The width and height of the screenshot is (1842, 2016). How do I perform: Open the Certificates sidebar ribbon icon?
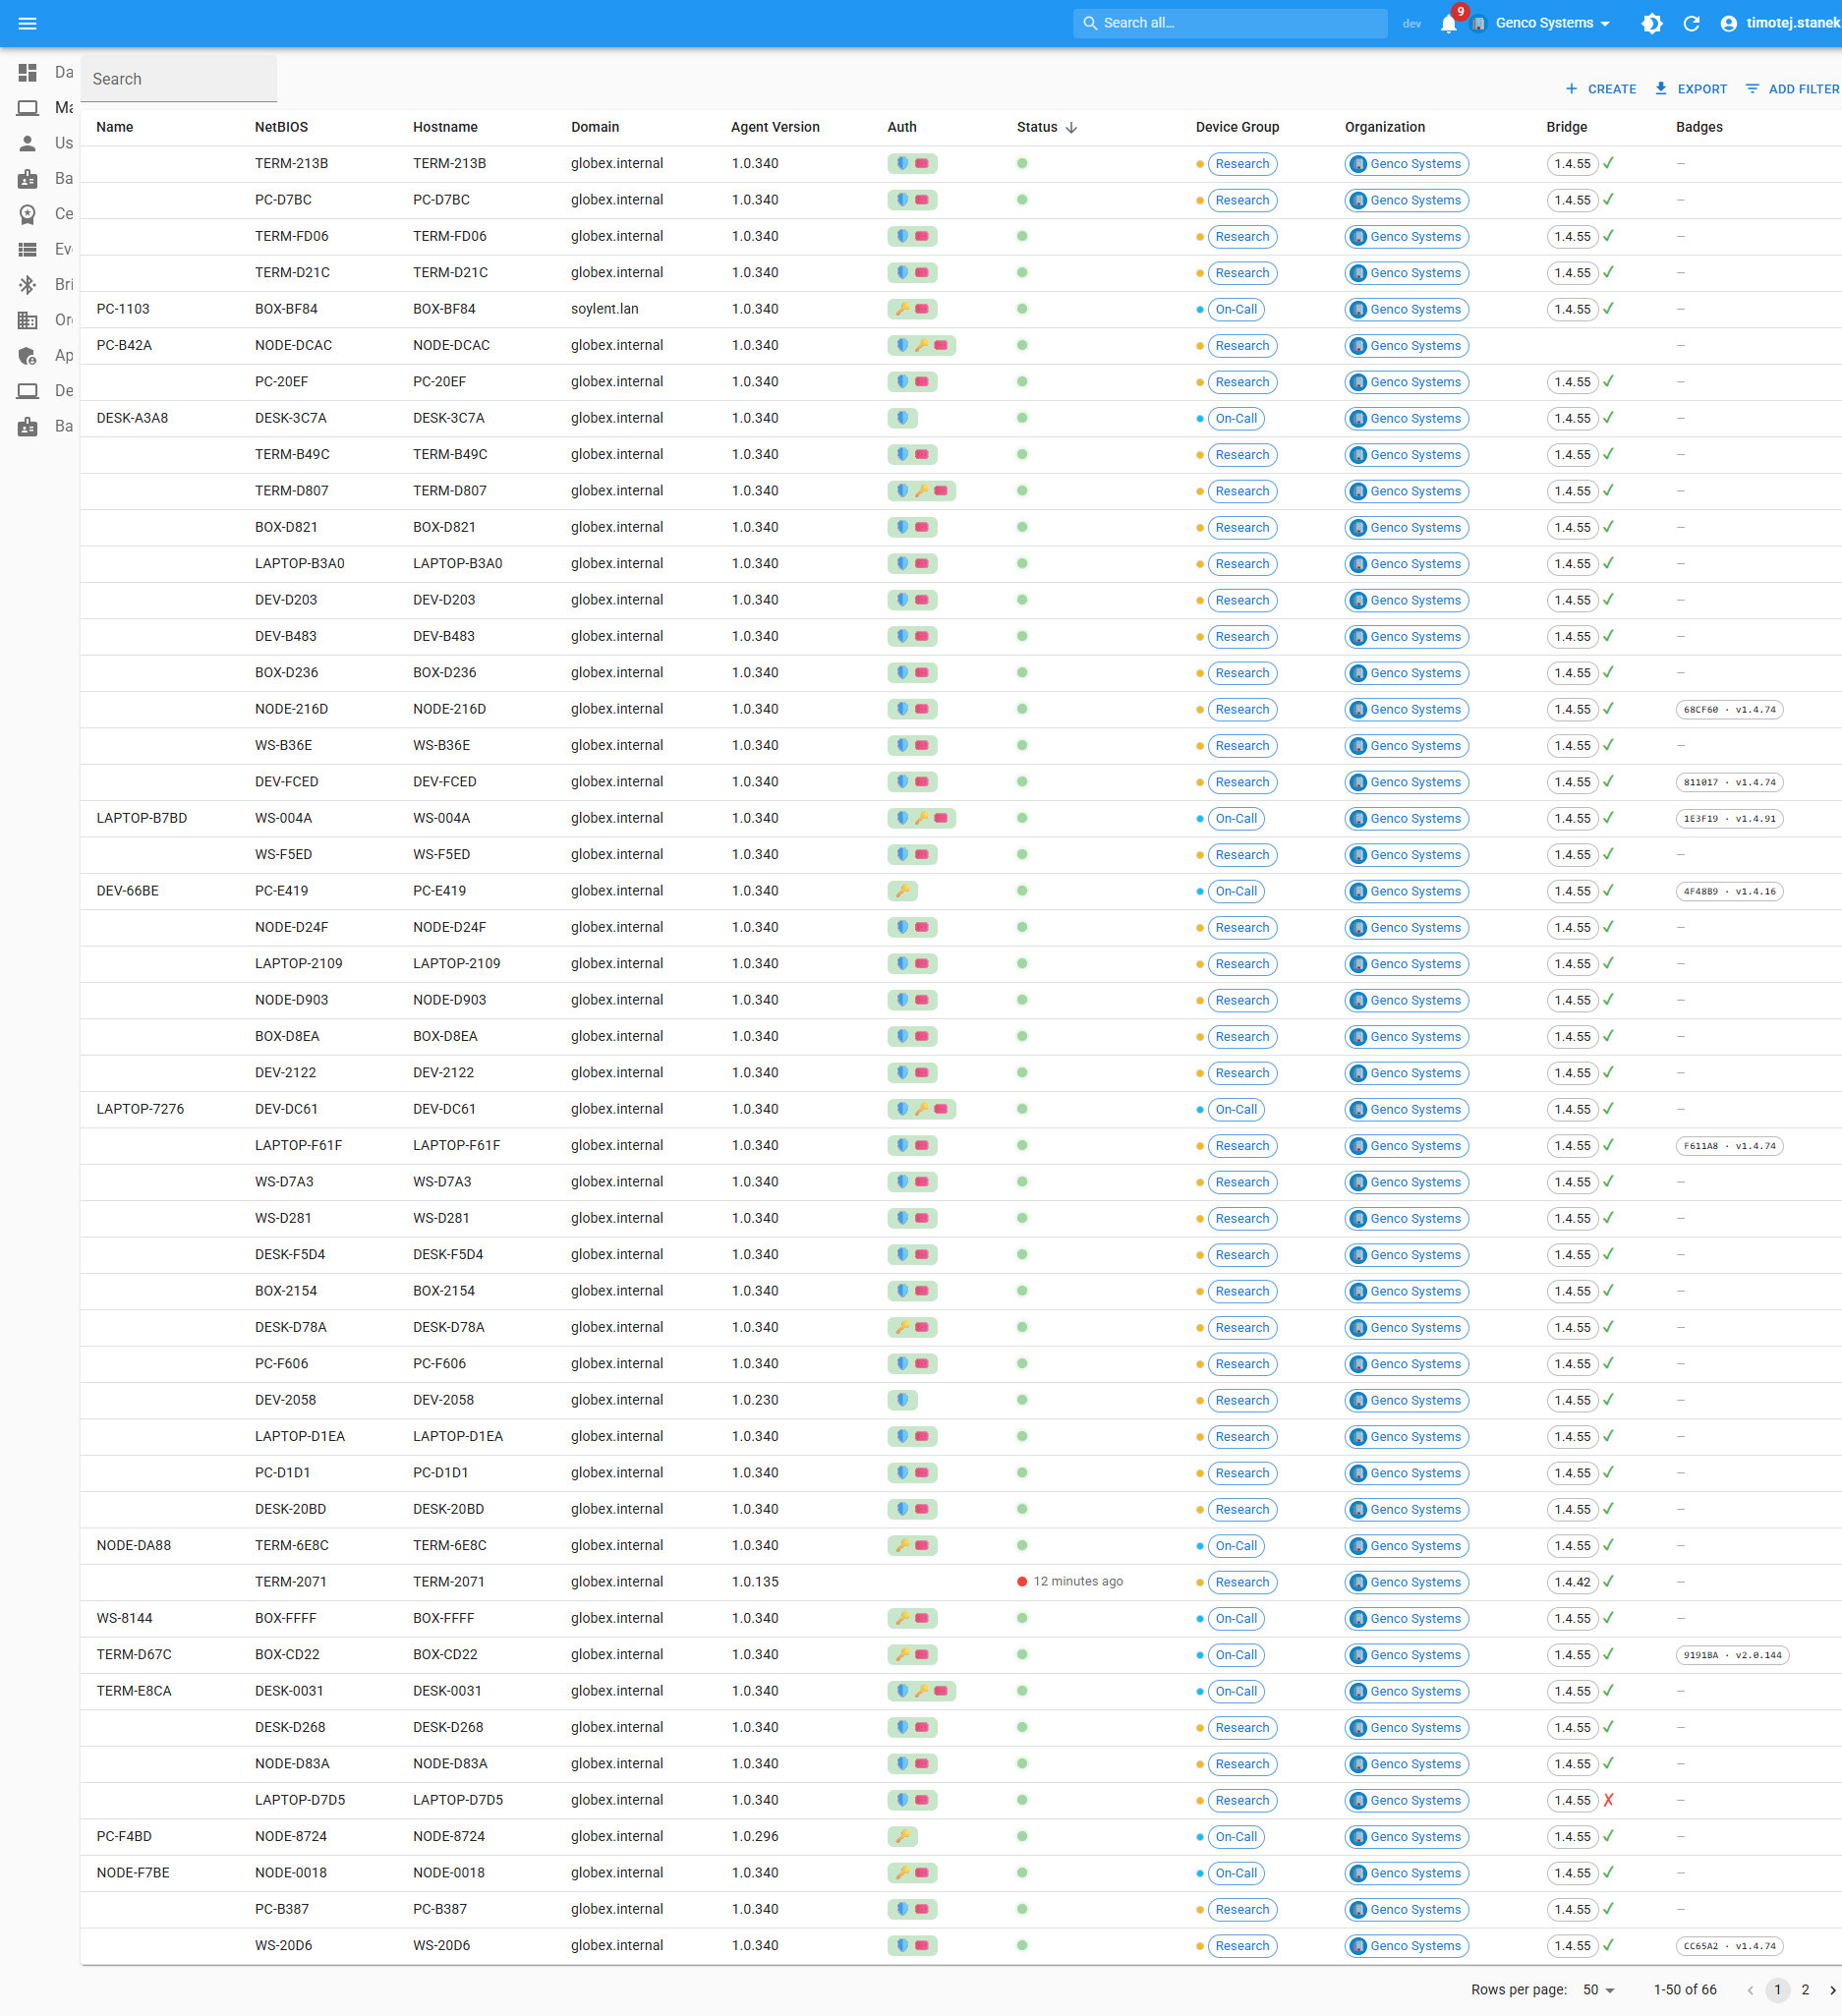coord(28,214)
